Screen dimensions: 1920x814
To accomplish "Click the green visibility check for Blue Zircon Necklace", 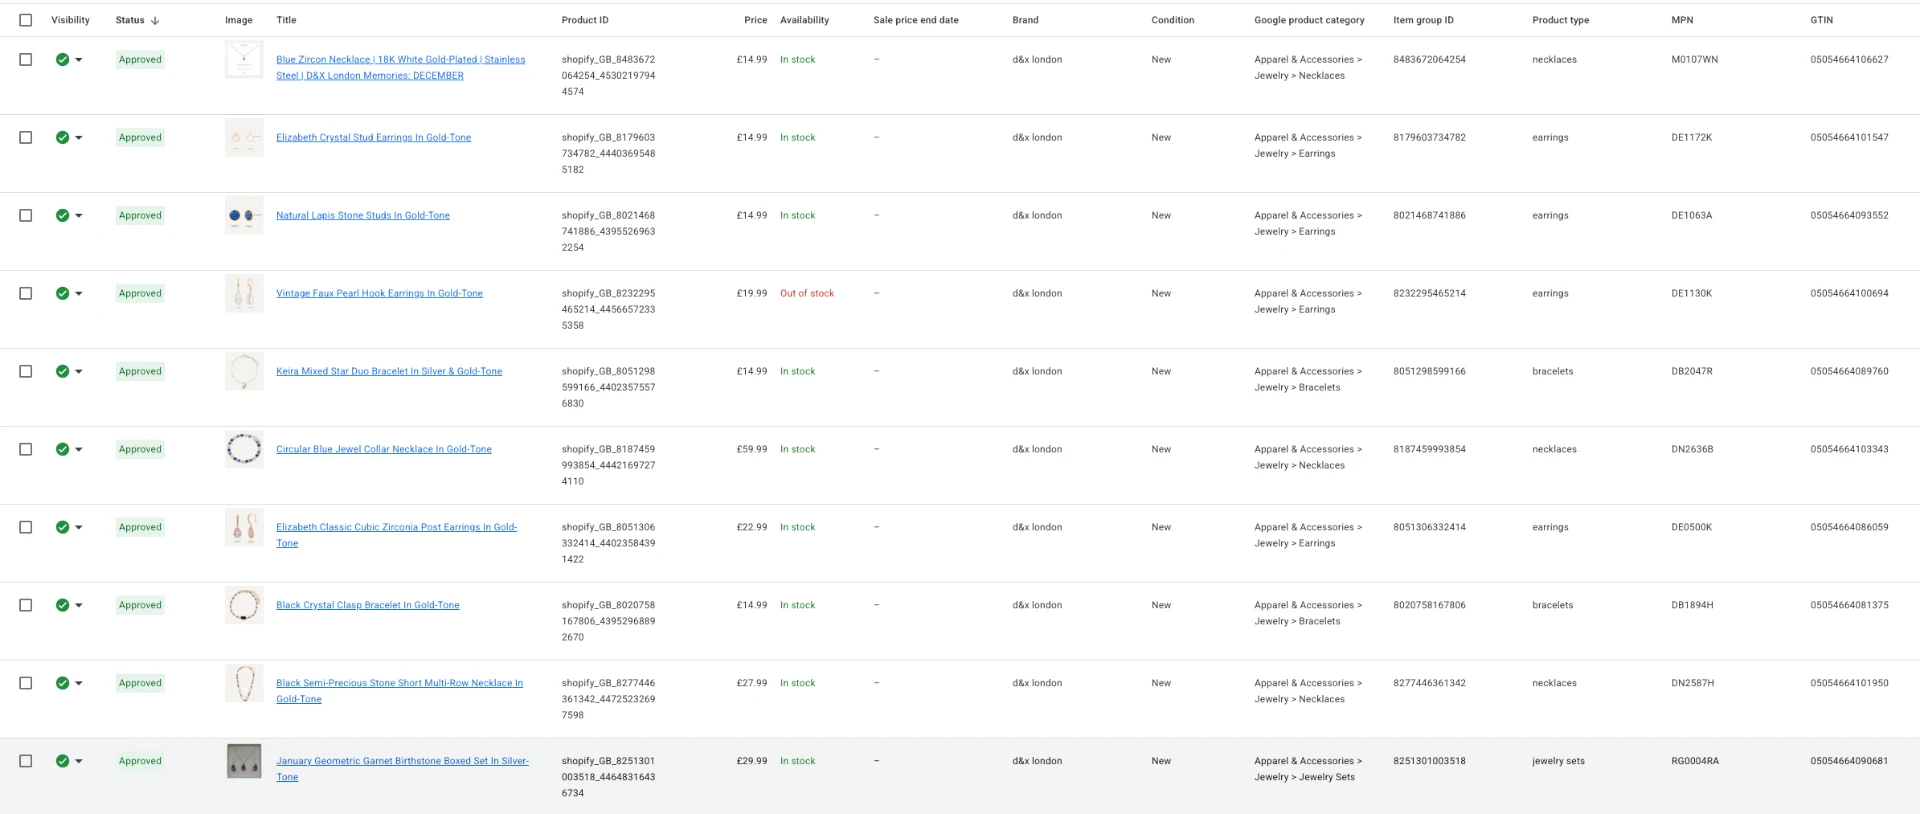I will pos(62,60).
